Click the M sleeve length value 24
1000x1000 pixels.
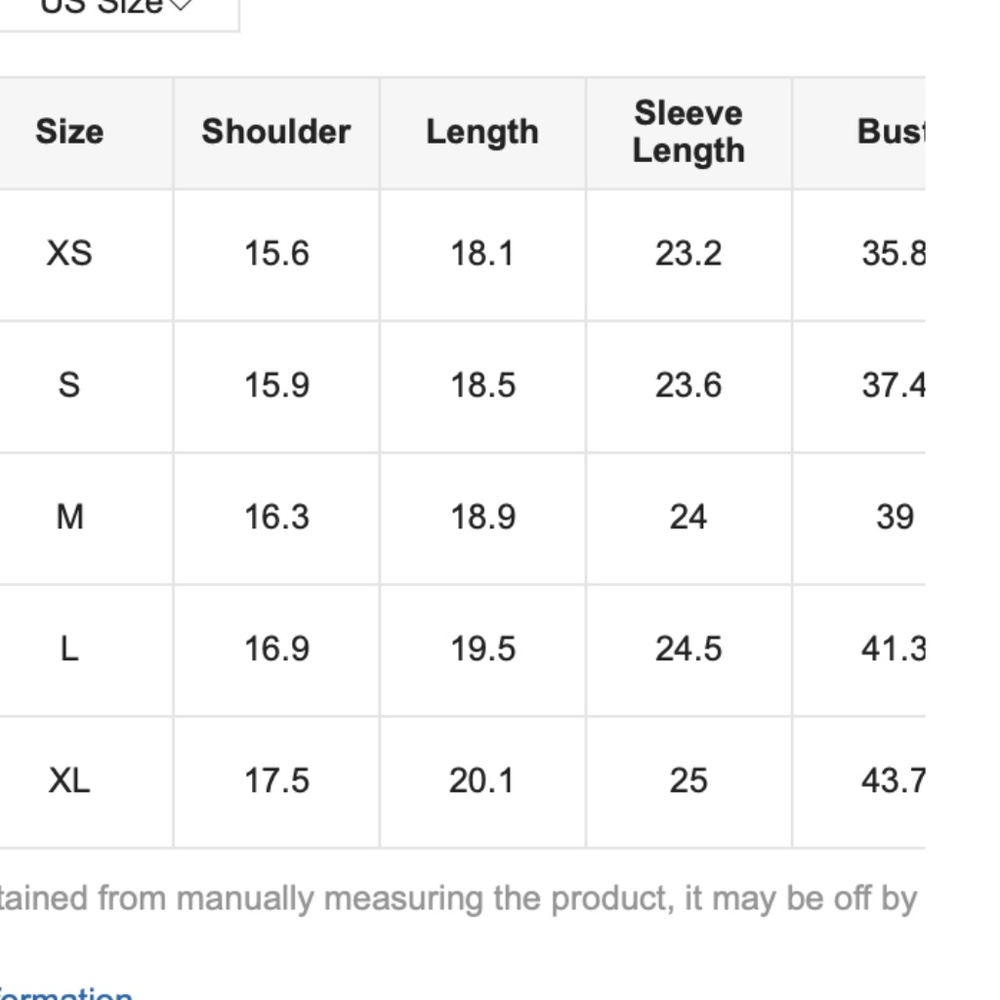(688, 517)
